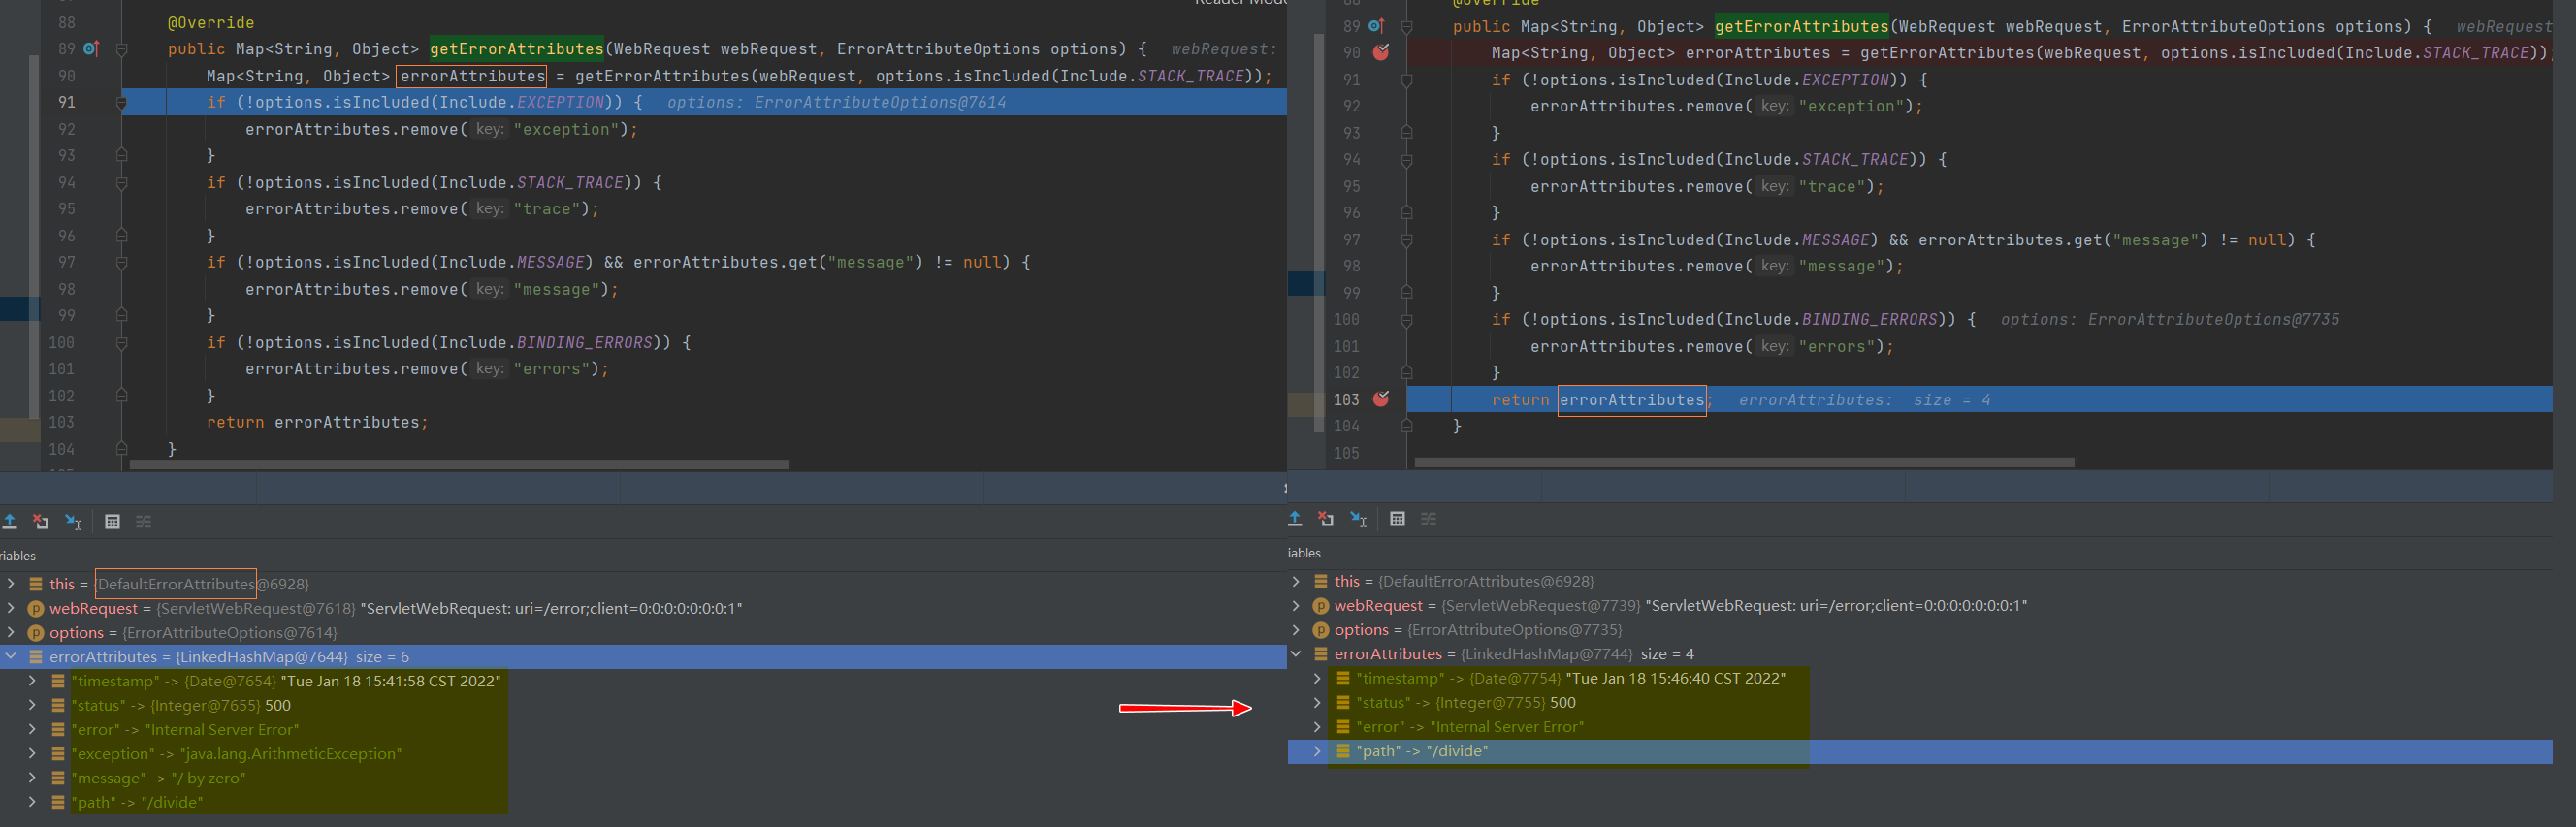The height and width of the screenshot is (827, 2576).
Task: Click entry icon beside "exception" in left variables
Action: coord(58,754)
